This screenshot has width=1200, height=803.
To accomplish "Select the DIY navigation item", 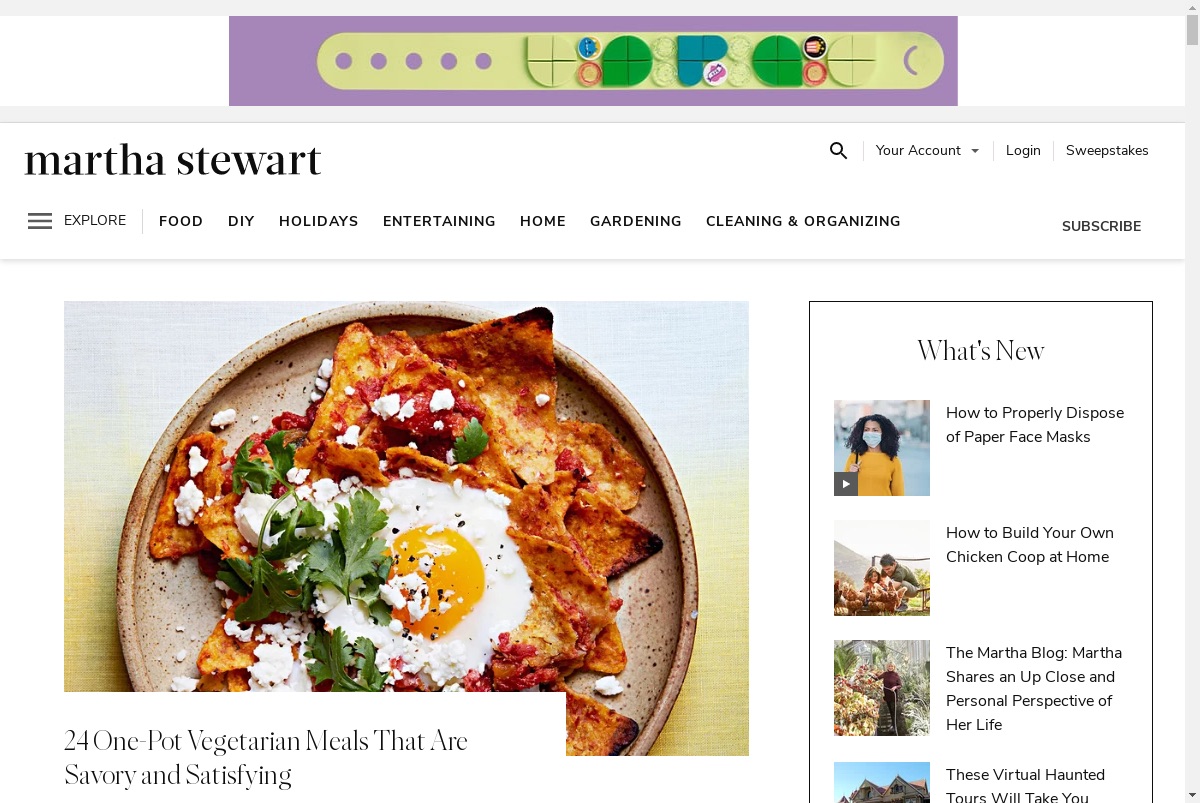I will 241,221.
